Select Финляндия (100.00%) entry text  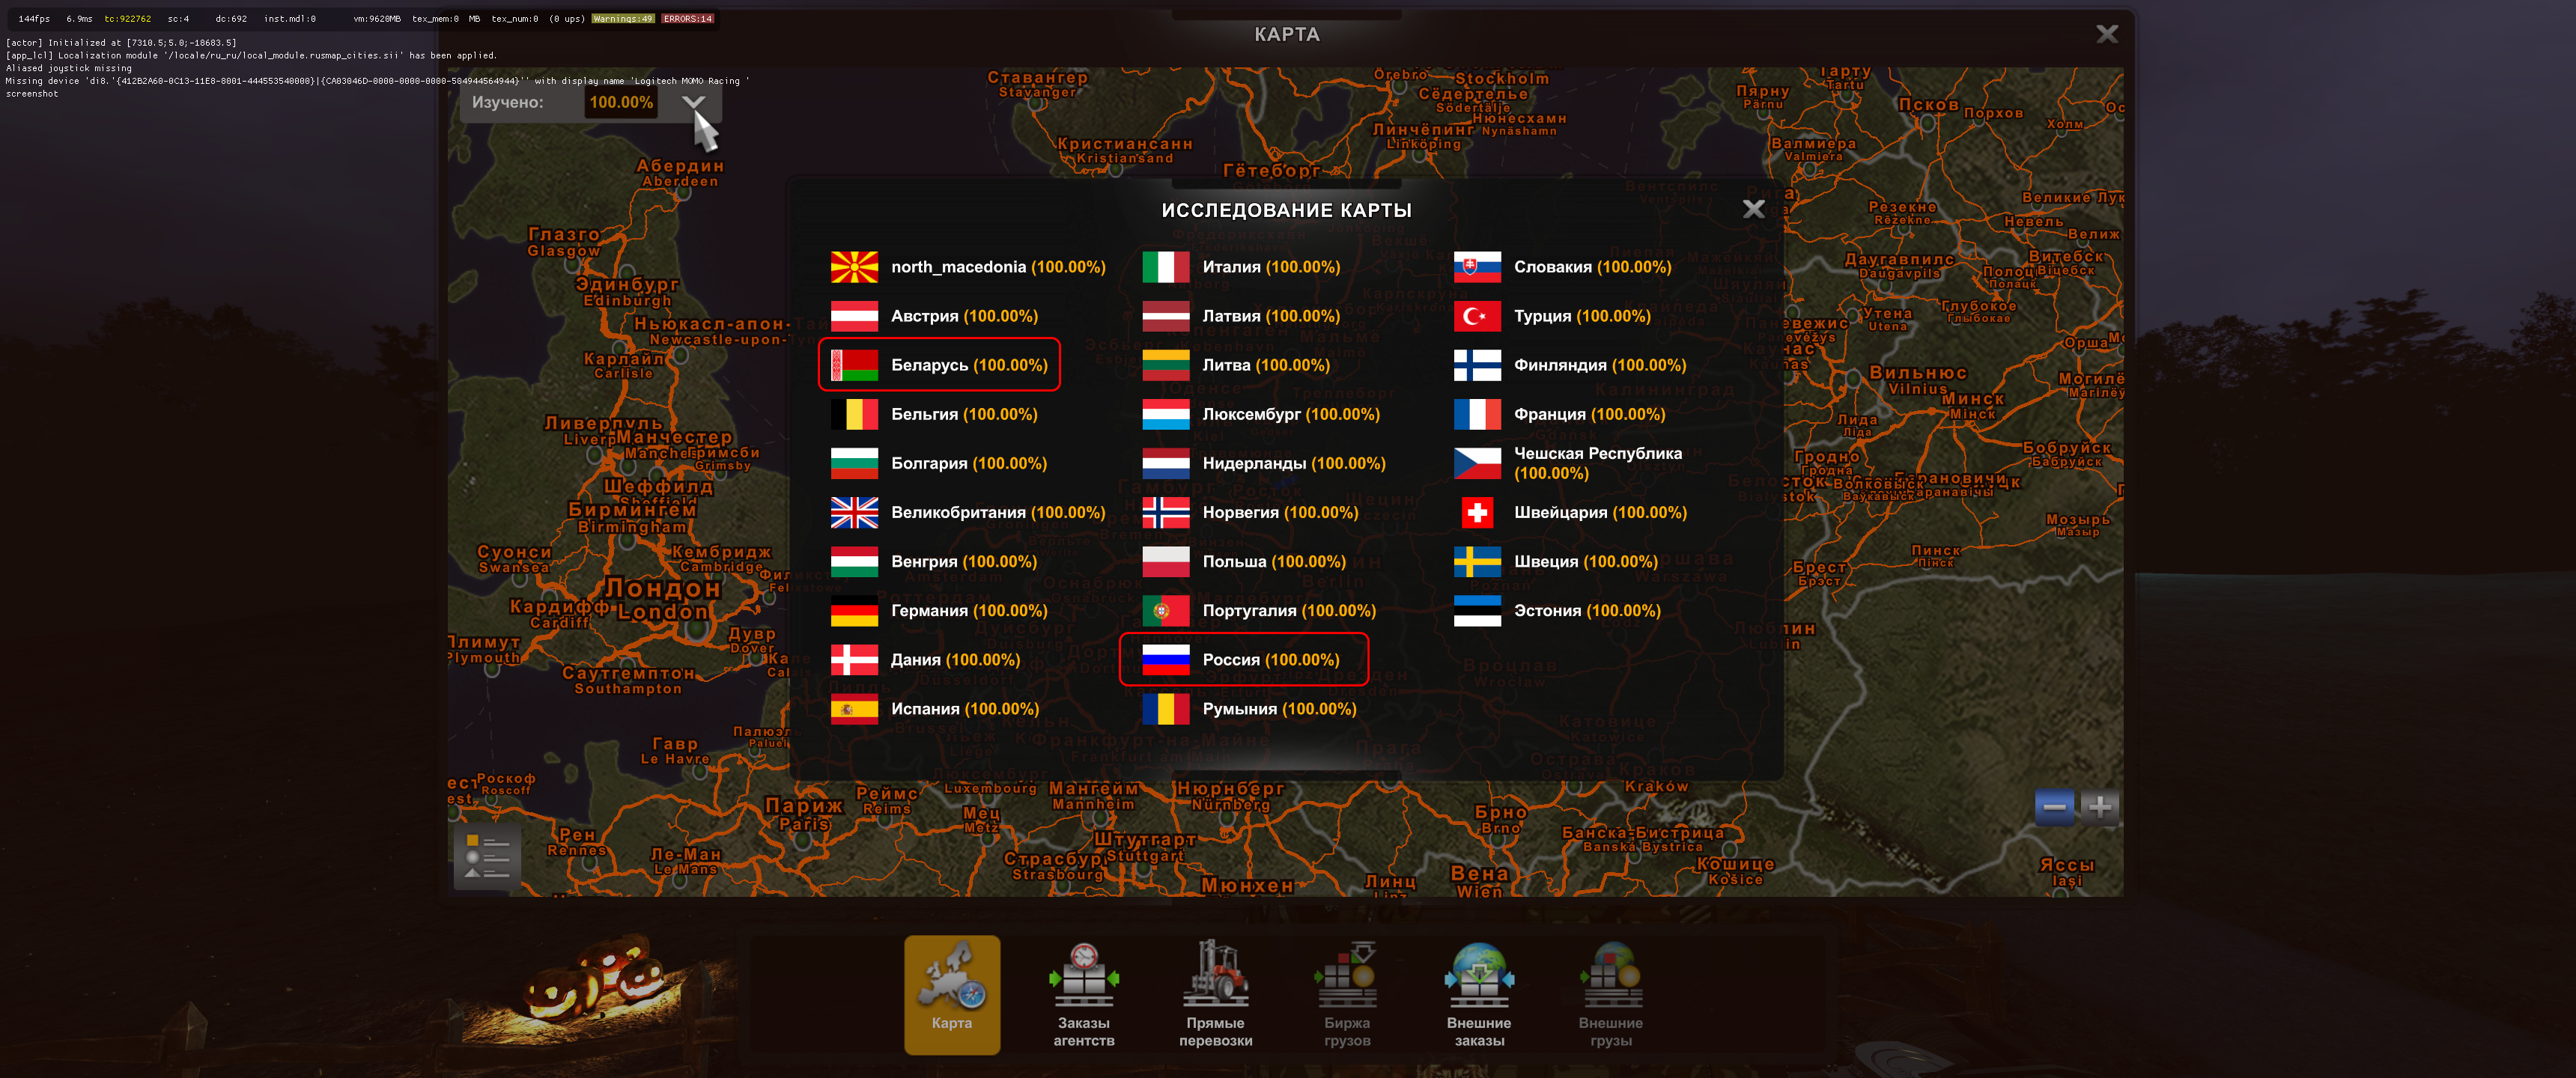point(1599,365)
